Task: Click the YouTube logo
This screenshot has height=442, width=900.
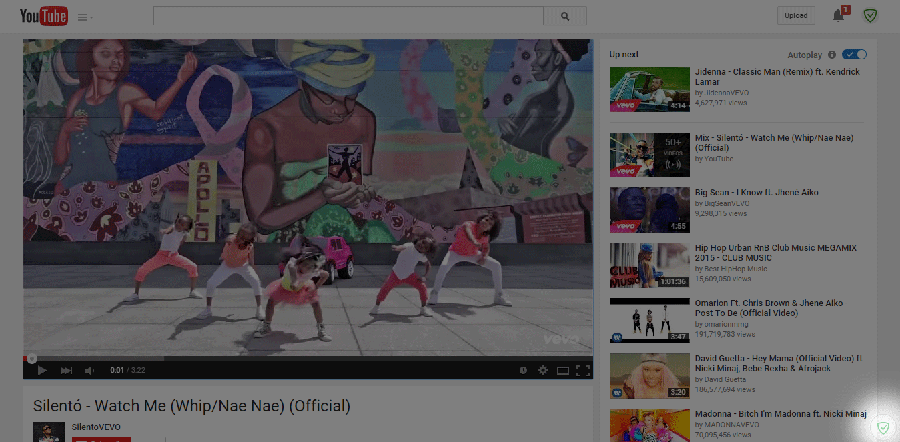Action: 41,16
